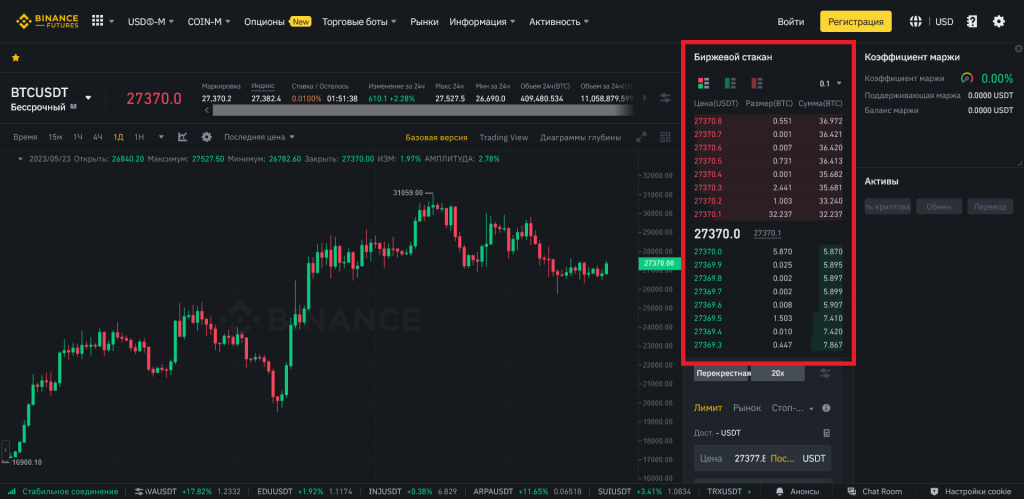
Task: Click the Посл. last price link
Action: click(x=783, y=459)
